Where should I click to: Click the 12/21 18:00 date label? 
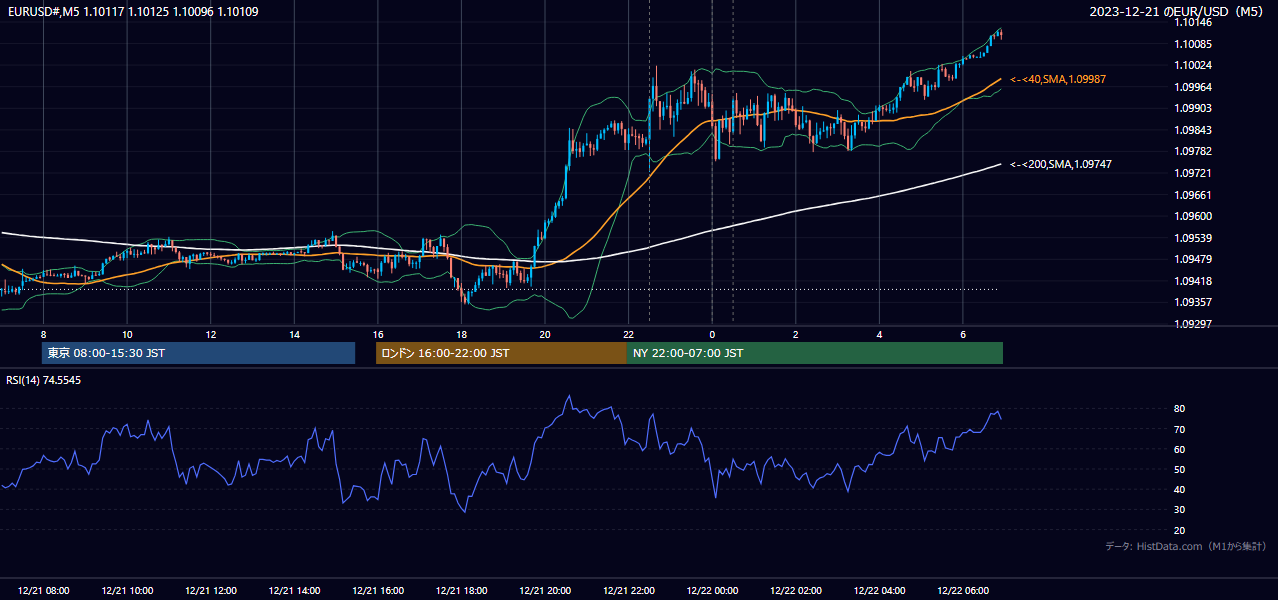click(x=462, y=591)
